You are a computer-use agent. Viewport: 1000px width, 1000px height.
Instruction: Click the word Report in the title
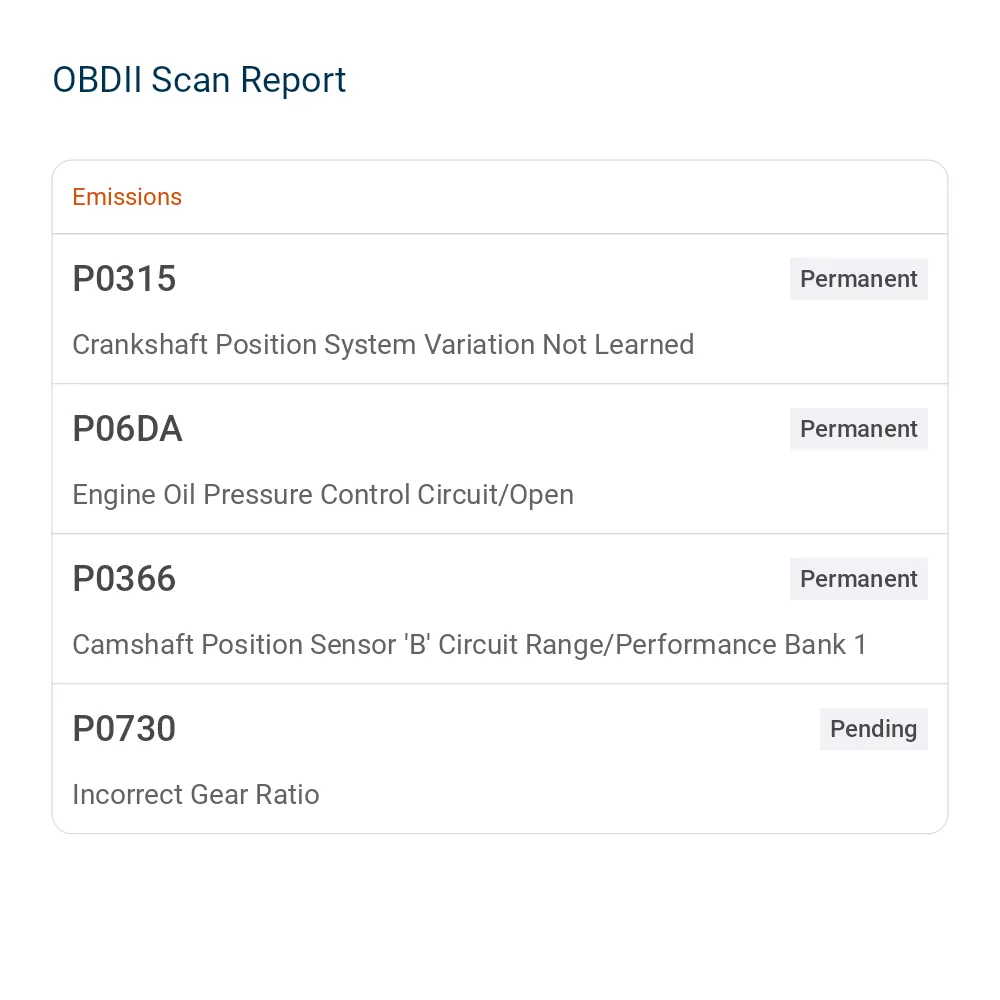[x=293, y=82]
